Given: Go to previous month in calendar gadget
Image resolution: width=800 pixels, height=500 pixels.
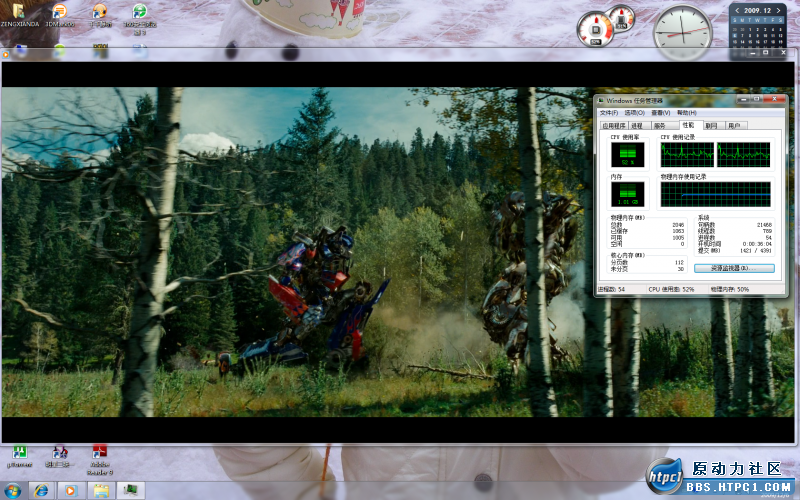Looking at the screenshot, I should click(x=737, y=11).
